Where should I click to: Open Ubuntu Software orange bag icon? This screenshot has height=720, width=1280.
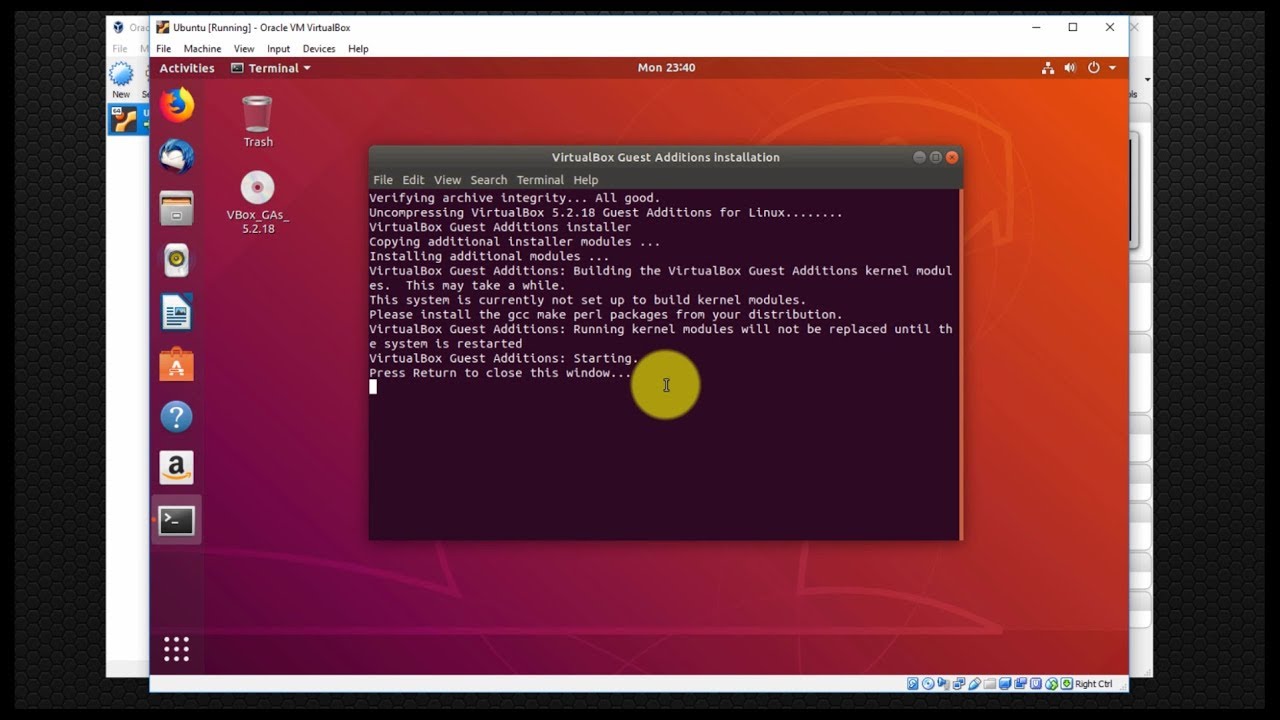click(x=177, y=364)
